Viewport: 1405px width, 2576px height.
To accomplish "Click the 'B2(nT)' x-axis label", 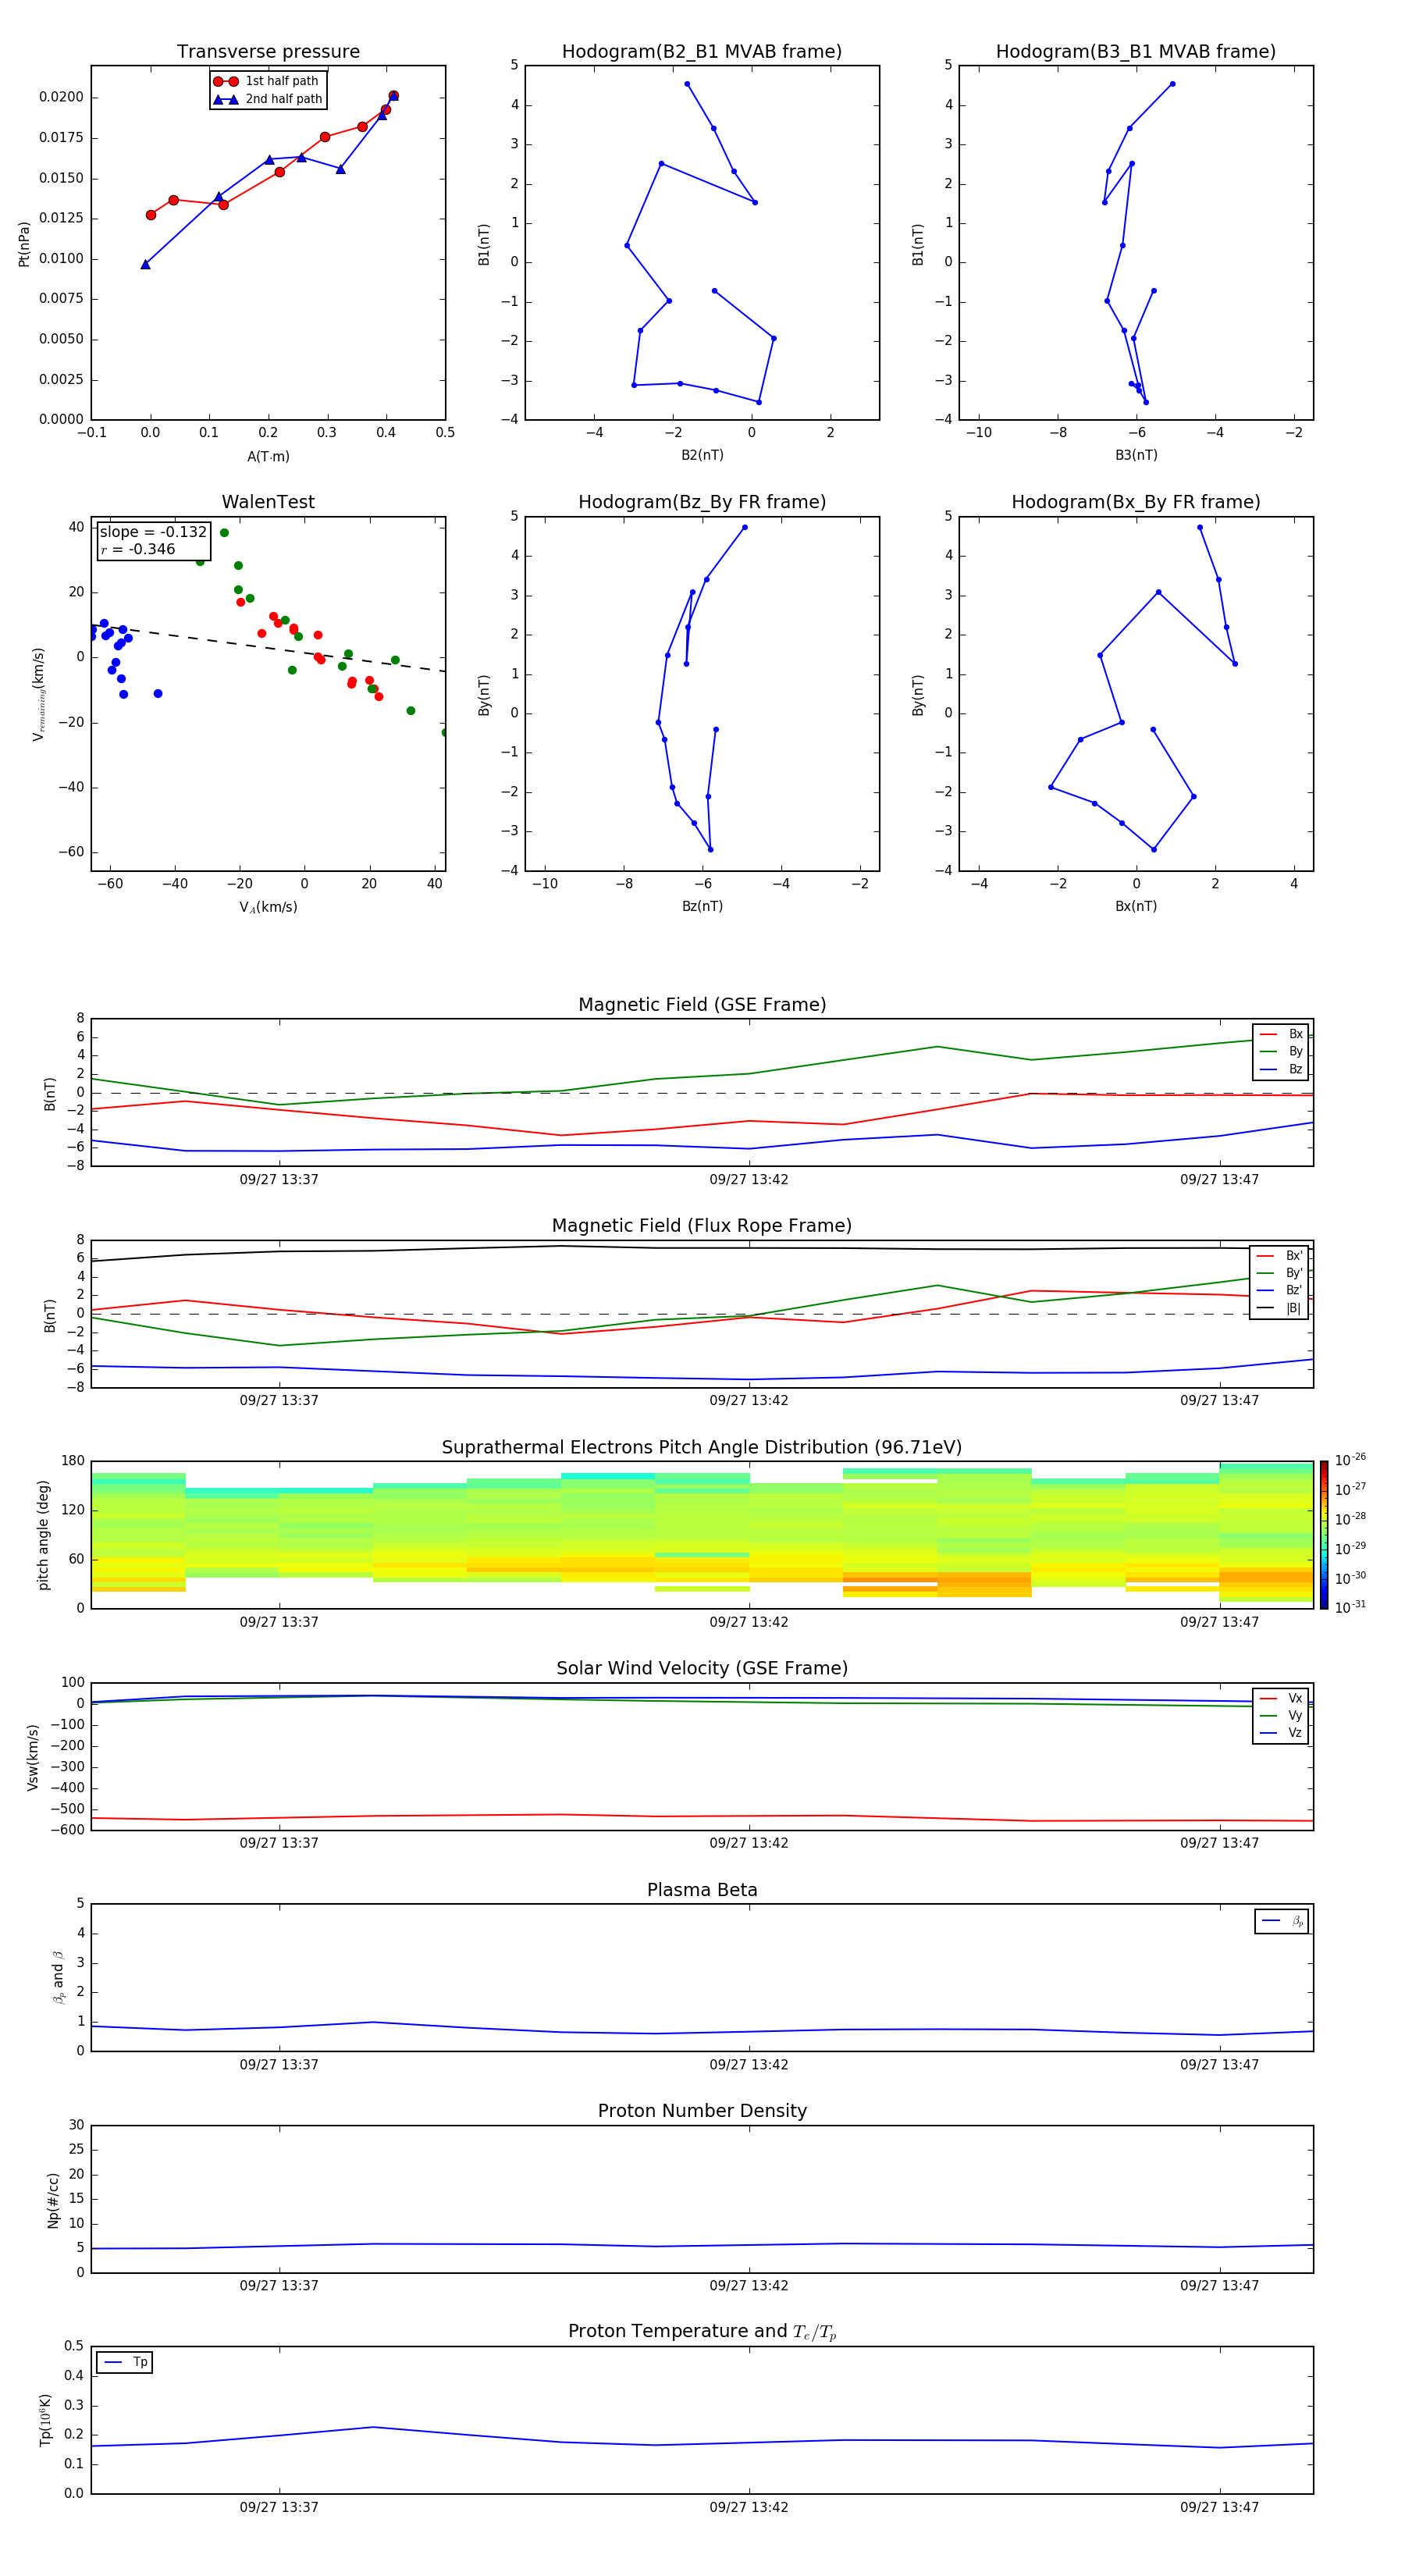I will pos(702,455).
